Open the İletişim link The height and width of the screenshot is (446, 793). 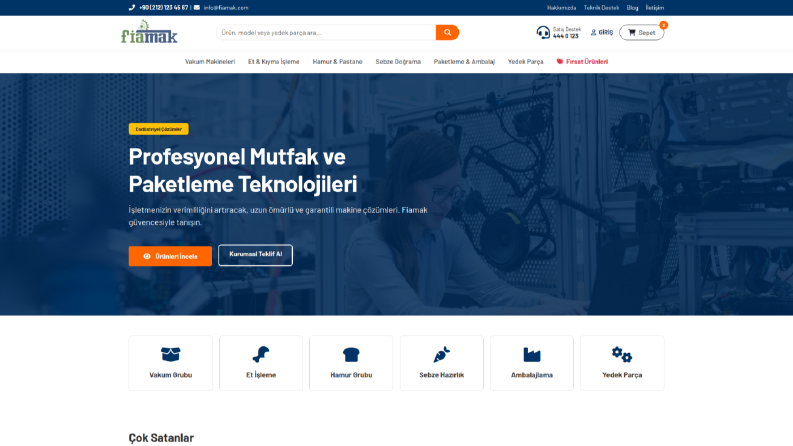pos(654,8)
